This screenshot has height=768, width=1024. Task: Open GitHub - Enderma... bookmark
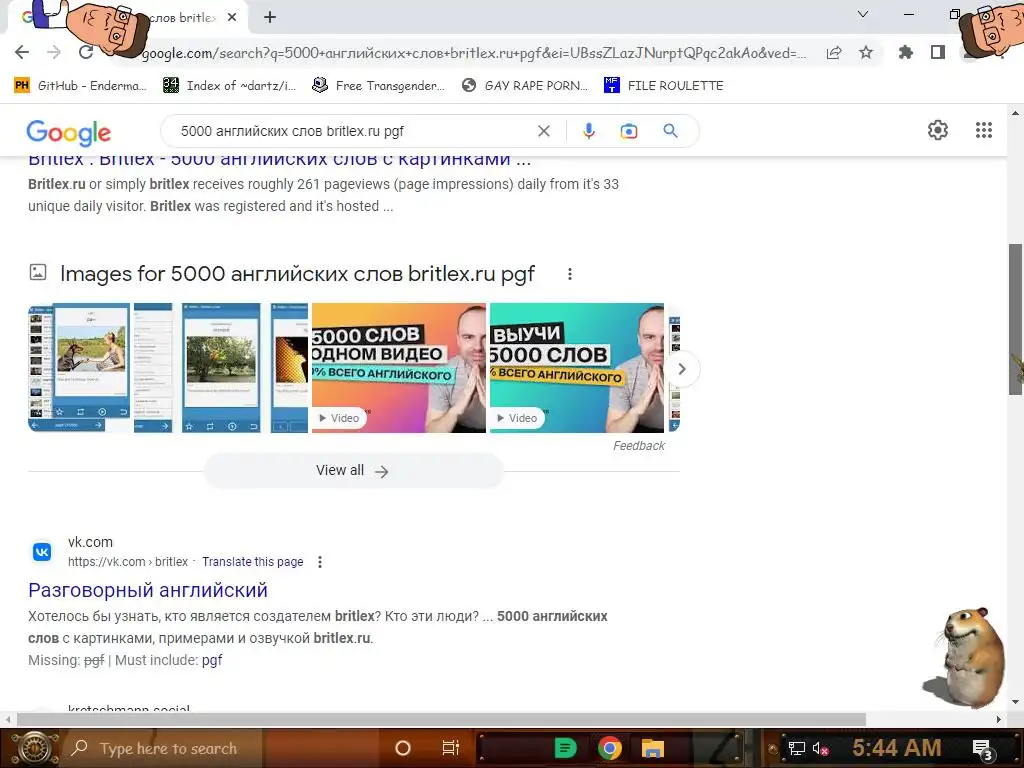pos(80,86)
